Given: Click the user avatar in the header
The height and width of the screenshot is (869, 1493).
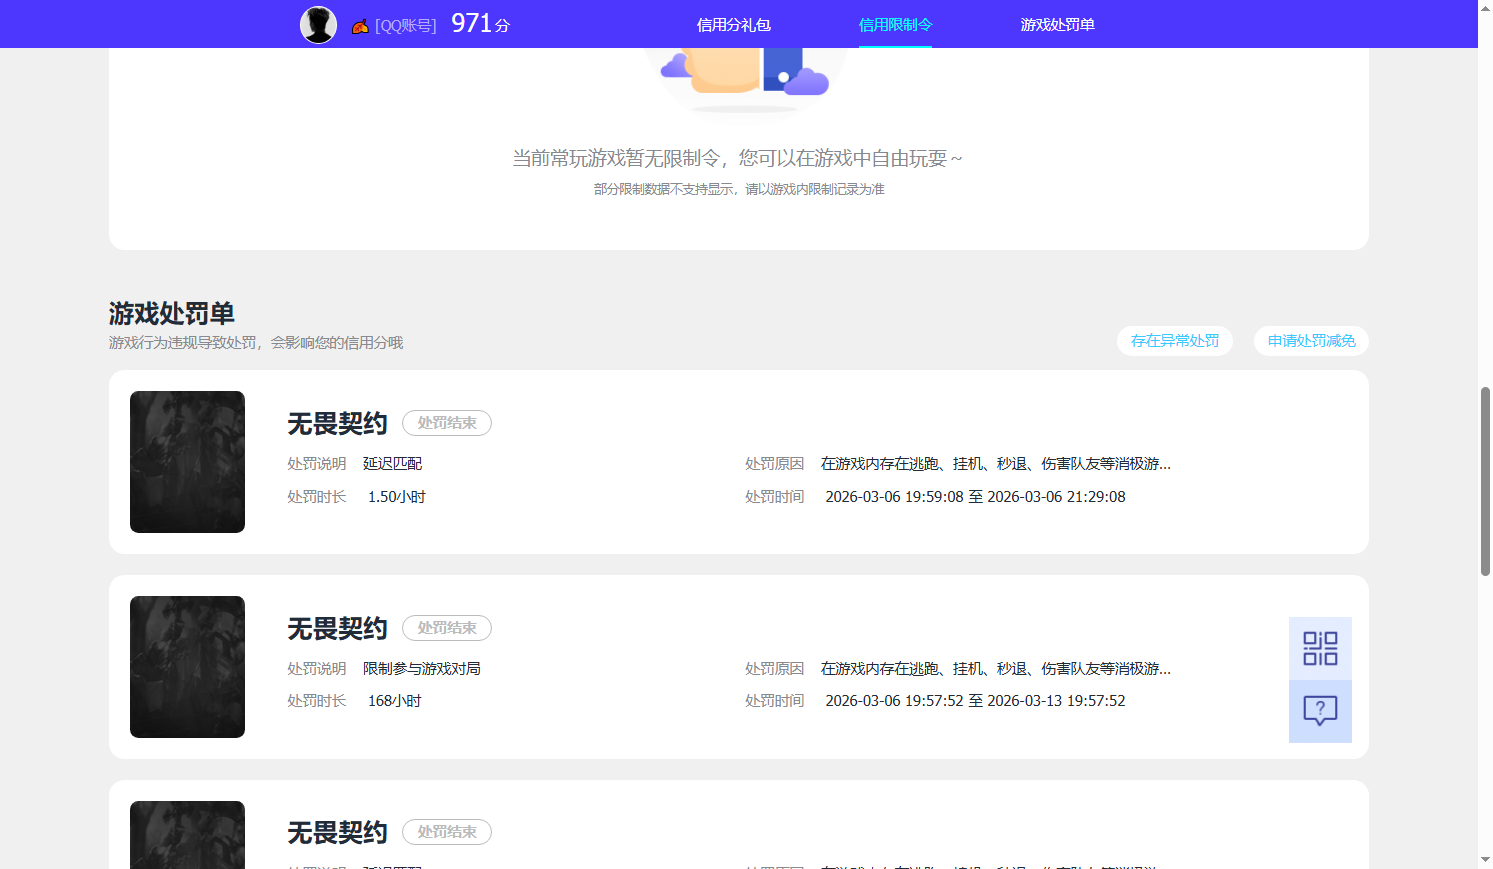Looking at the screenshot, I should [x=318, y=25].
